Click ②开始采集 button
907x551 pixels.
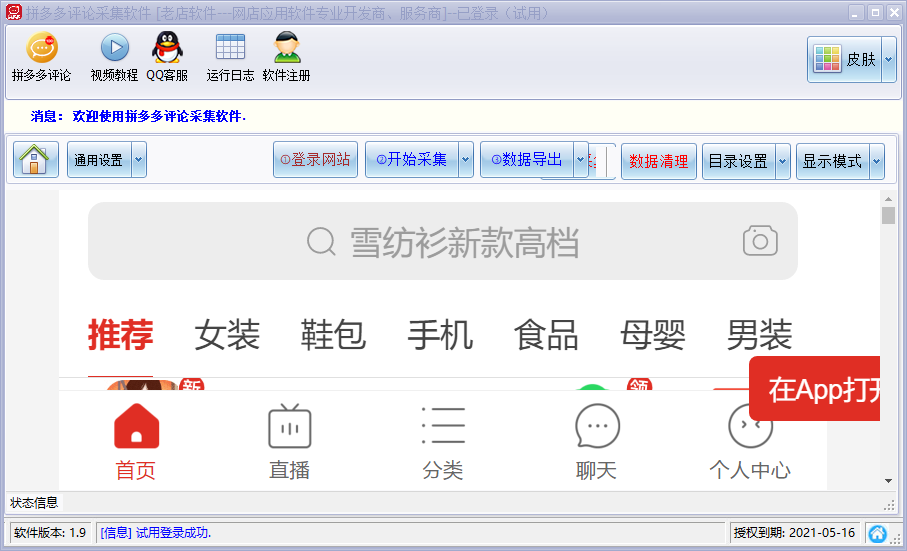click(x=412, y=160)
